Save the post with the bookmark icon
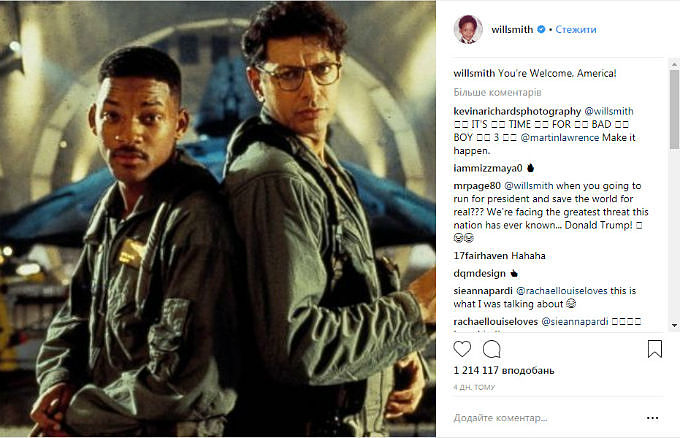Screen dimensions: 680x438 click(x=655, y=349)
